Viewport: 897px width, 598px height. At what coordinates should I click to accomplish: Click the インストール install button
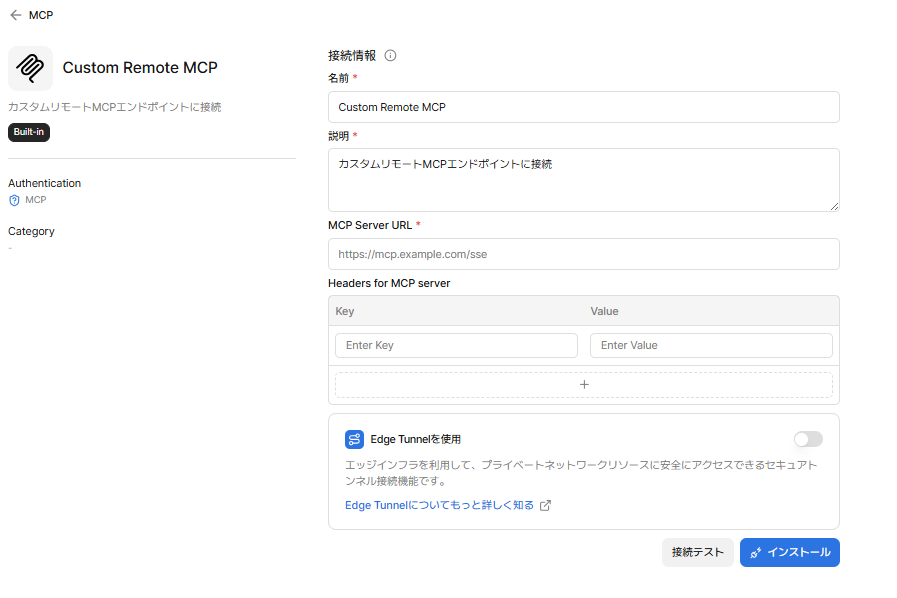(789, 552)
